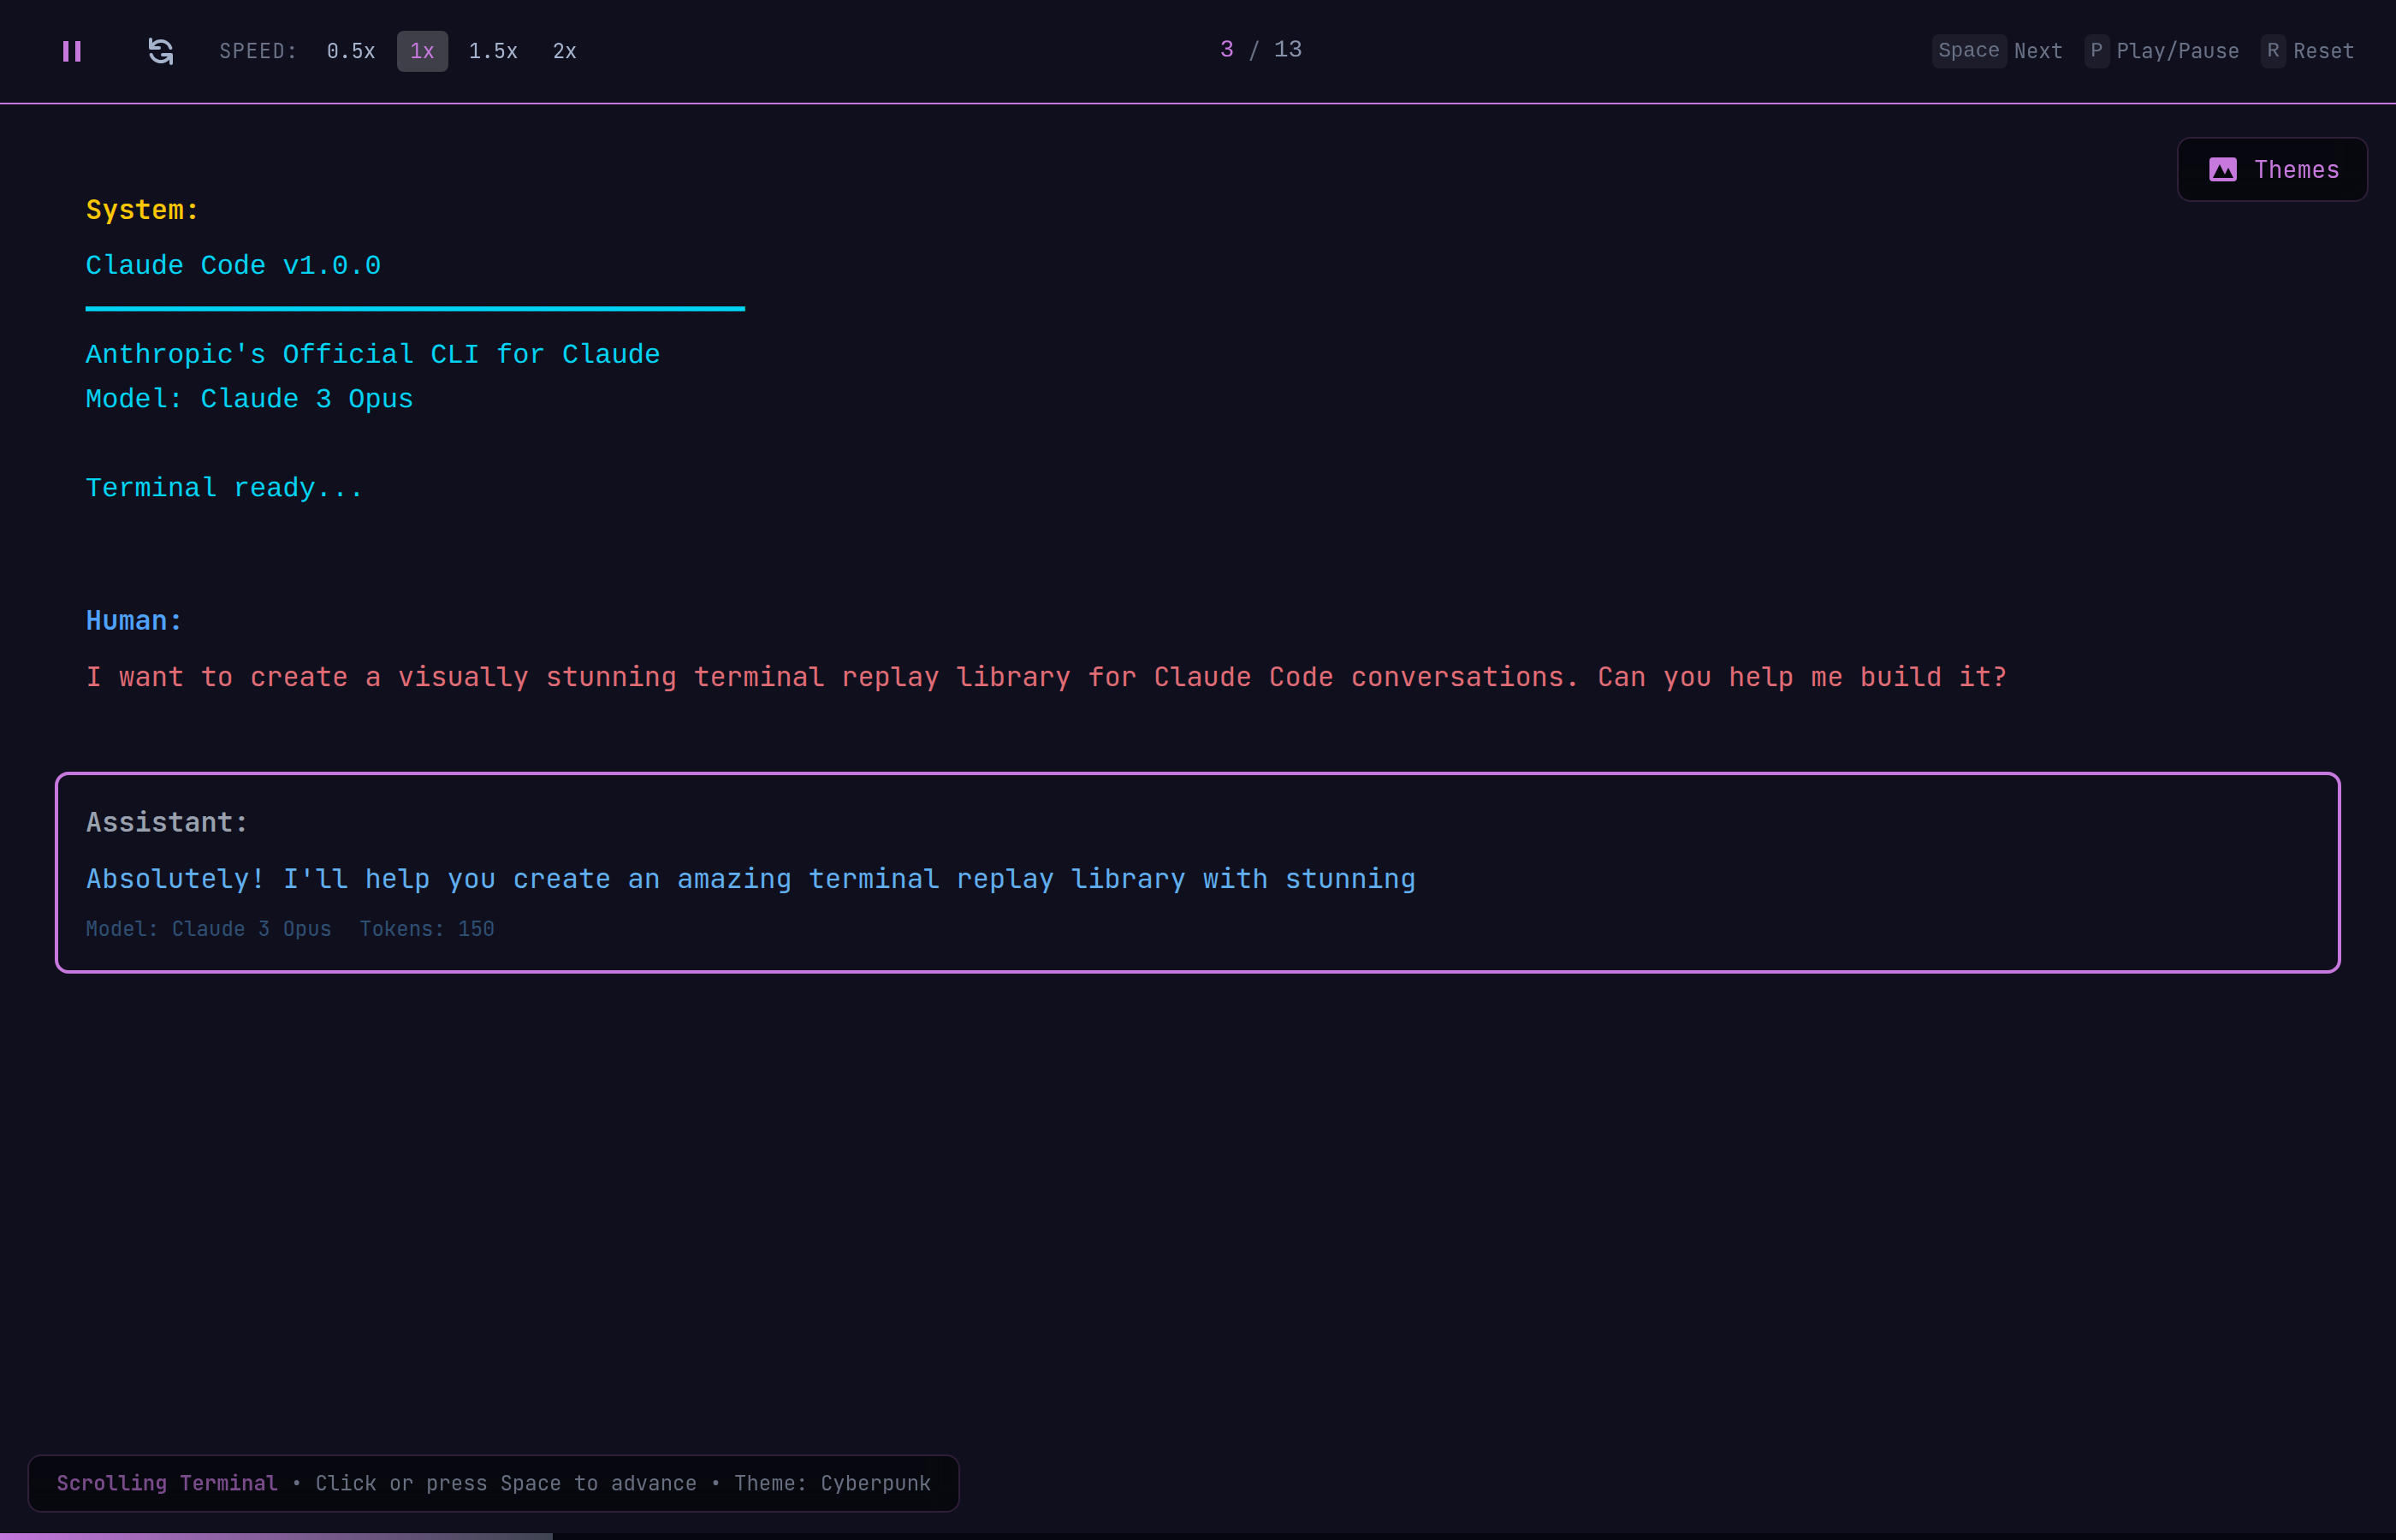Image resolution: width=2396 pixels, height=1540 pixels.
Task: Switch speed to 2x
Action: (x=565, y=51)
